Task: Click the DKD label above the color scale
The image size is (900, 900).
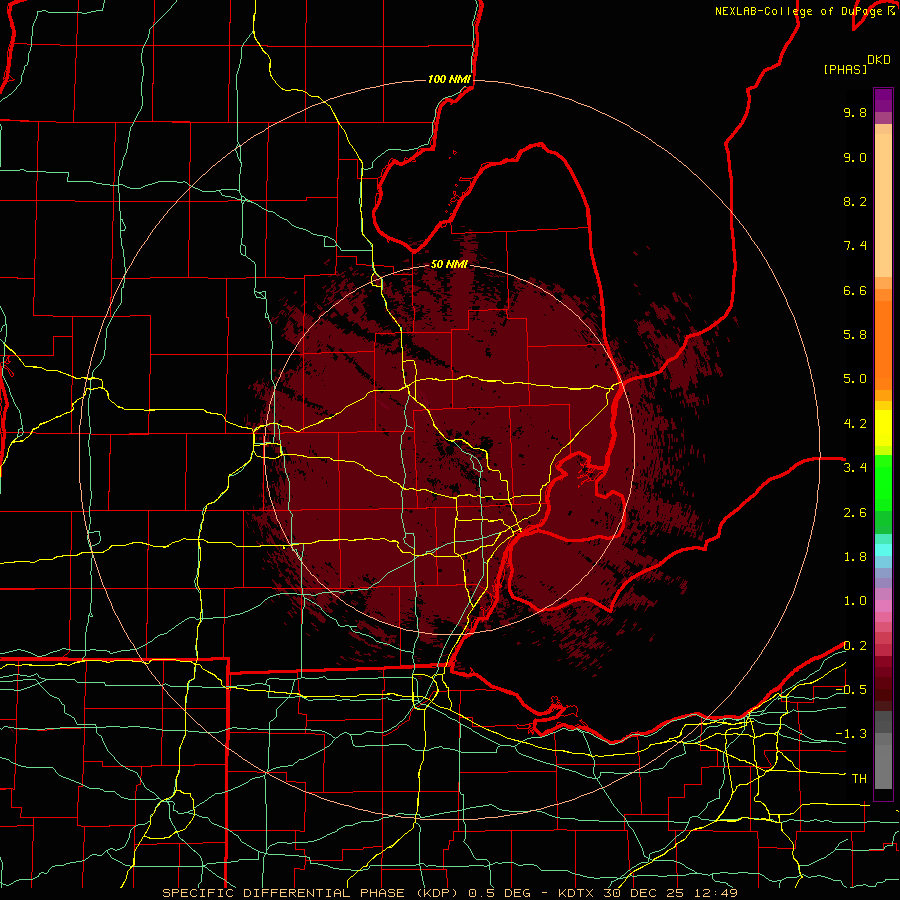Action: [x=879, y=60]
